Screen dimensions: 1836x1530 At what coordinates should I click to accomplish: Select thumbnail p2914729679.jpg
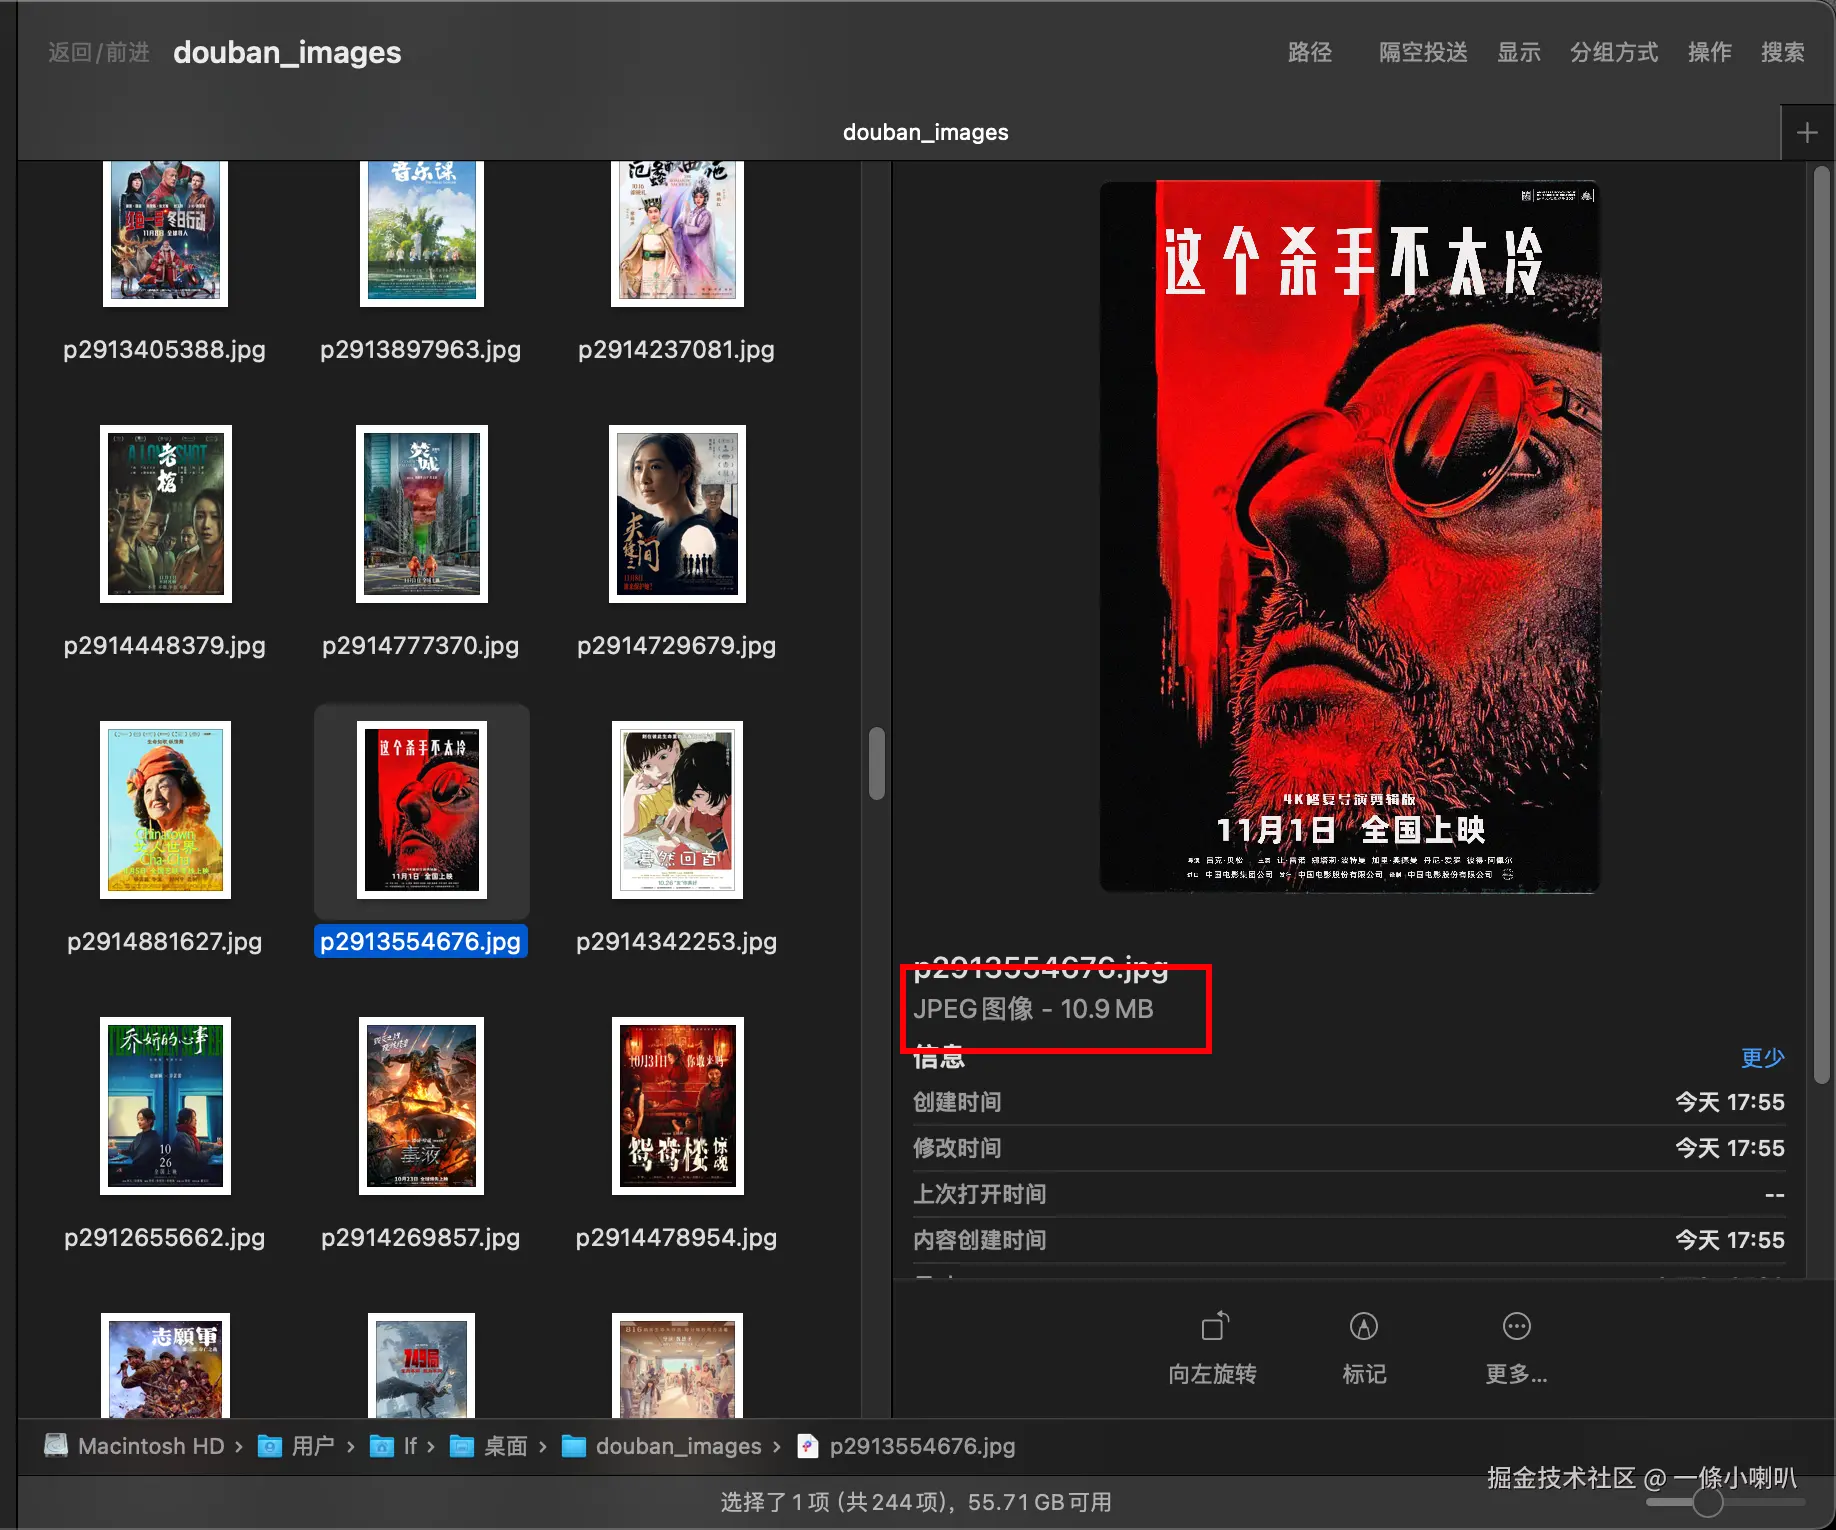pyautogui.click(x=677, y=514)
